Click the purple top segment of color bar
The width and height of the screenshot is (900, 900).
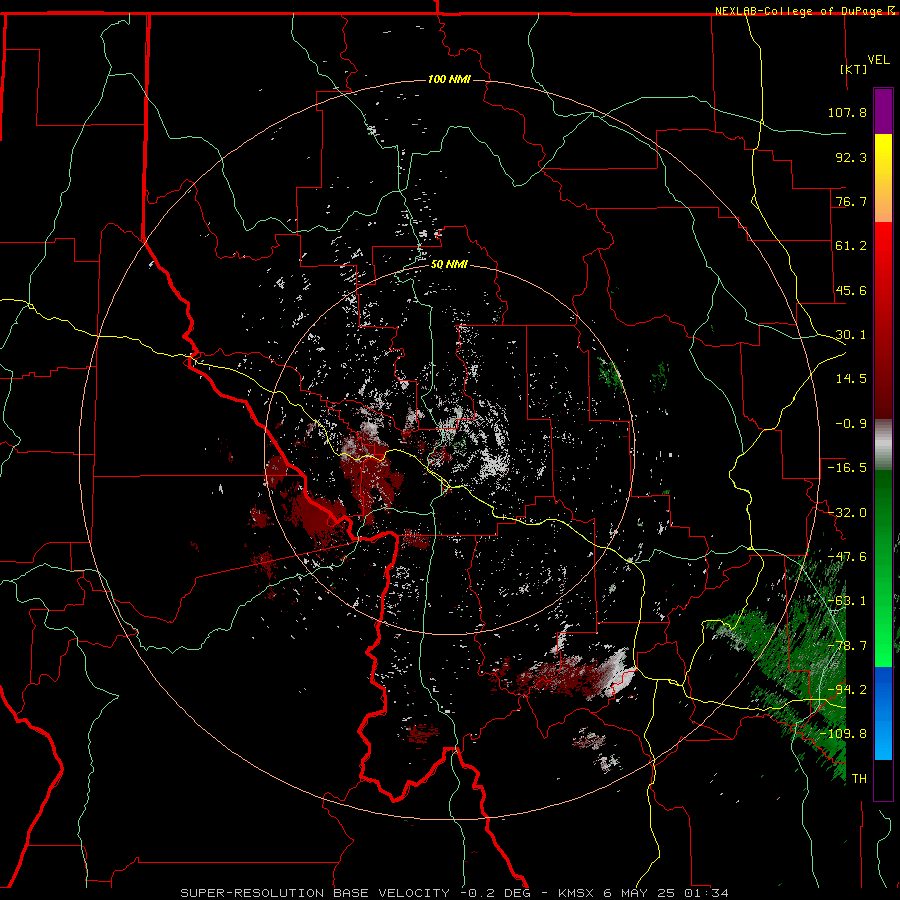[x=883, y=111]
